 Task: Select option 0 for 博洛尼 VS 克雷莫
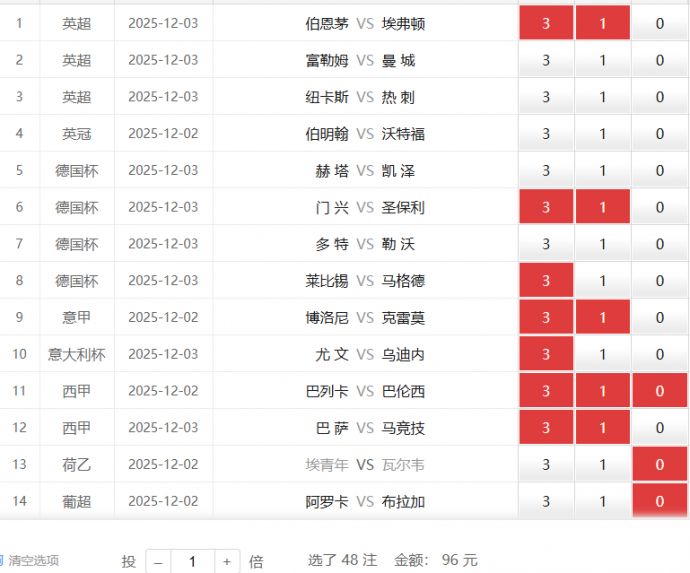[659, 318]
